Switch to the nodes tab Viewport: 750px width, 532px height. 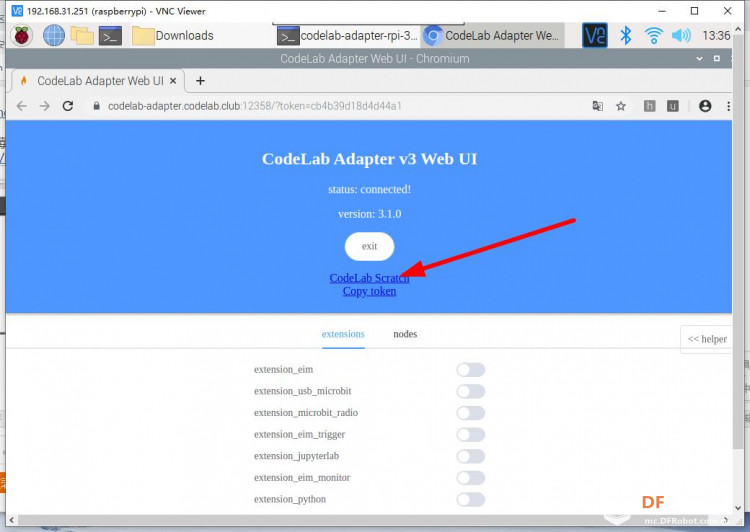pyautogui.click(x=405, y=334)
